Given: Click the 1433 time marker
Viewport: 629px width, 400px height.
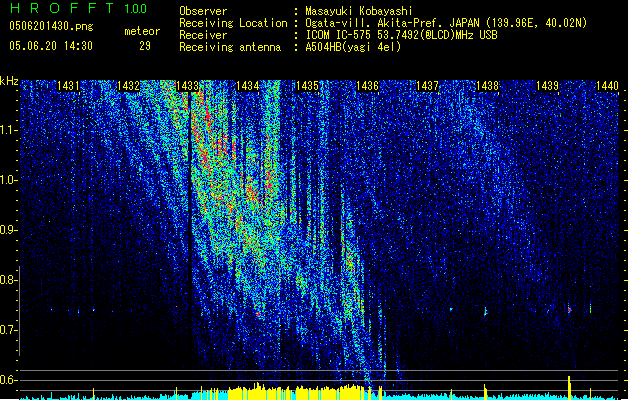Looking at the screenshot, I should pos(188,86).
